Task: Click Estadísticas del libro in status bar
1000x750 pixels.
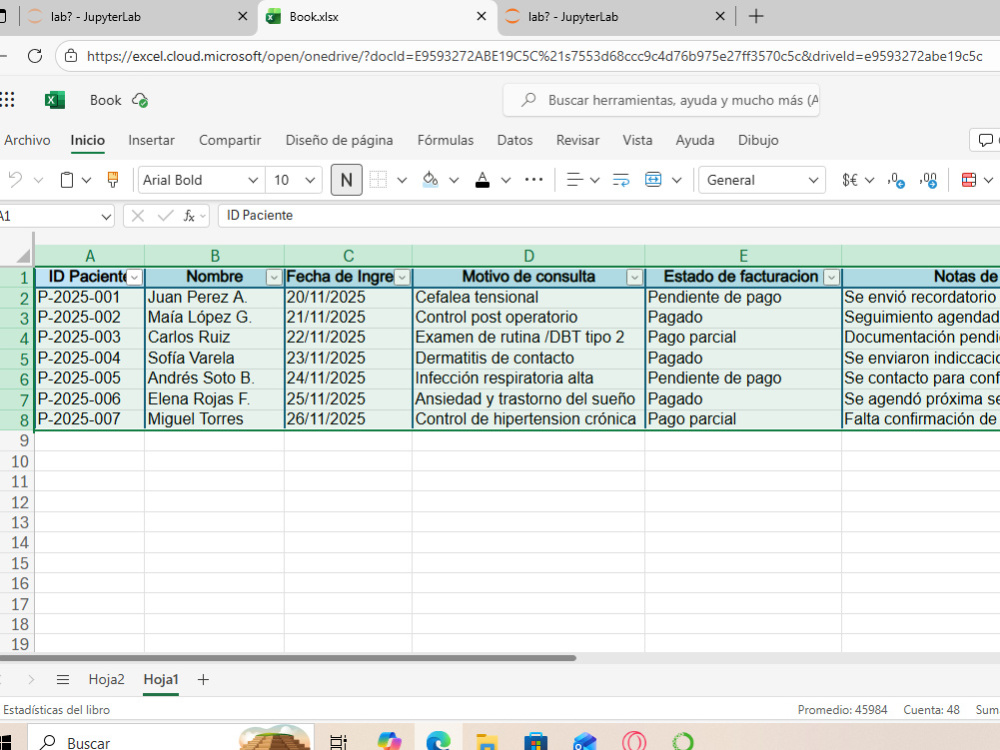Action: [56, 710]
